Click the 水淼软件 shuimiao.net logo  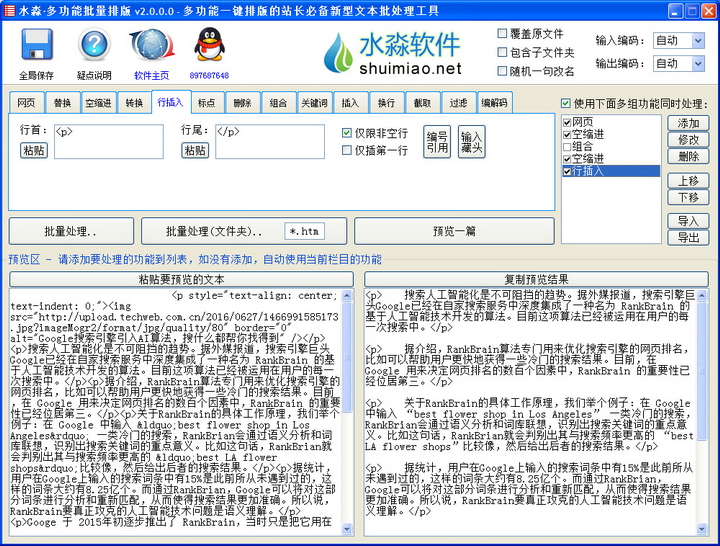(x=392, y=53)
